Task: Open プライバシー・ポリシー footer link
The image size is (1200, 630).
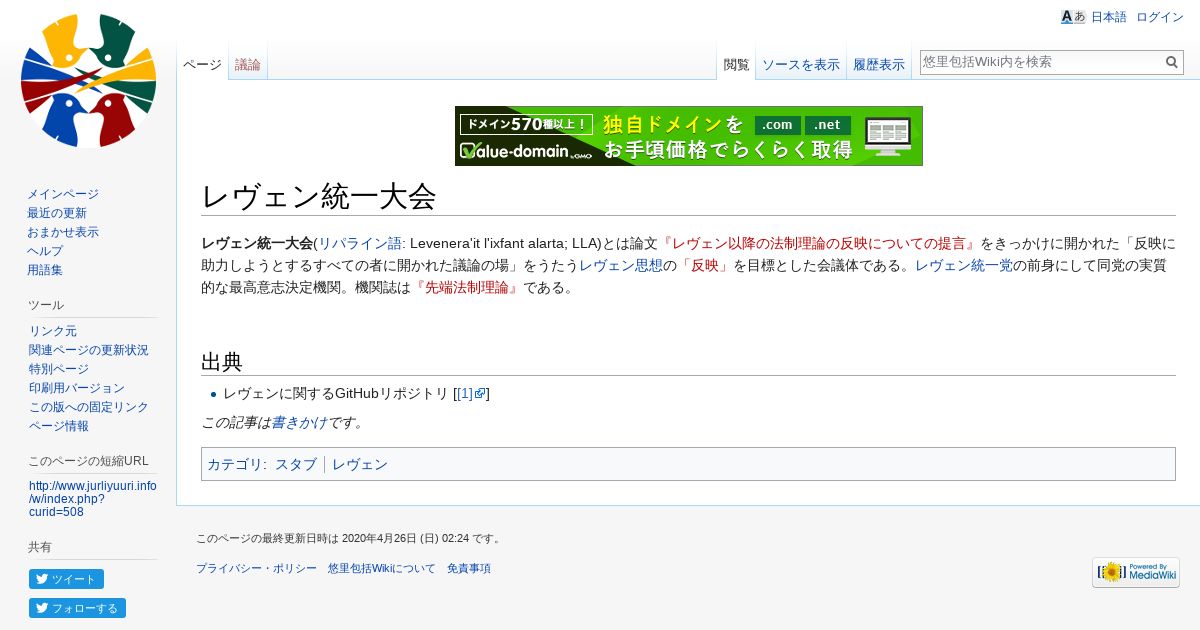Action: click(256, 568)
